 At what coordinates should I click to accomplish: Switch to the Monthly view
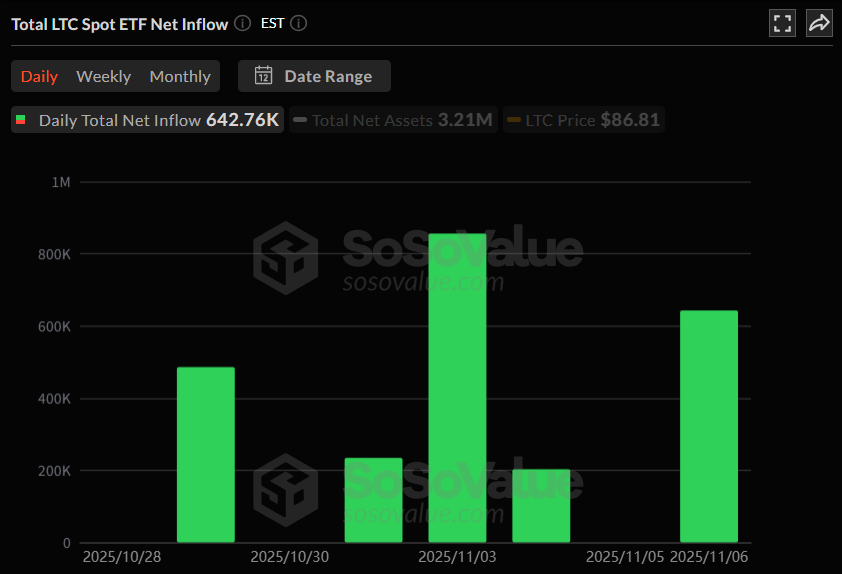[180, 76]
